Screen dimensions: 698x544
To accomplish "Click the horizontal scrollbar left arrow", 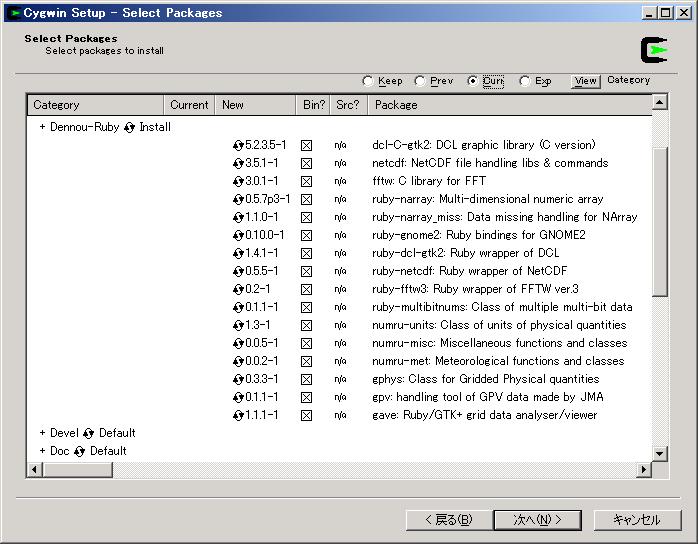I will pyautogui.click(x=35, y=470).
